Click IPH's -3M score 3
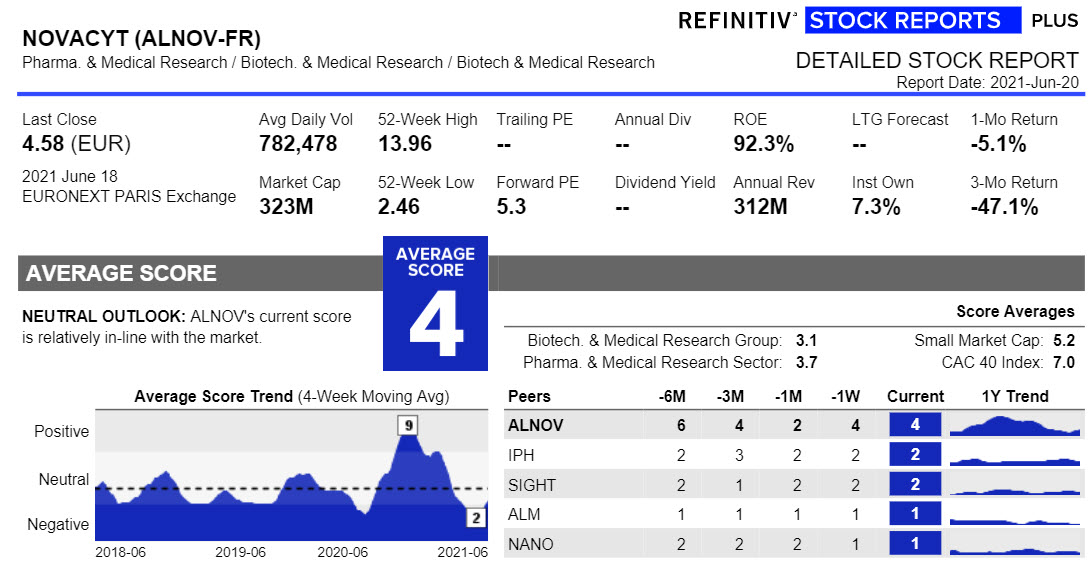 (739, 455)
